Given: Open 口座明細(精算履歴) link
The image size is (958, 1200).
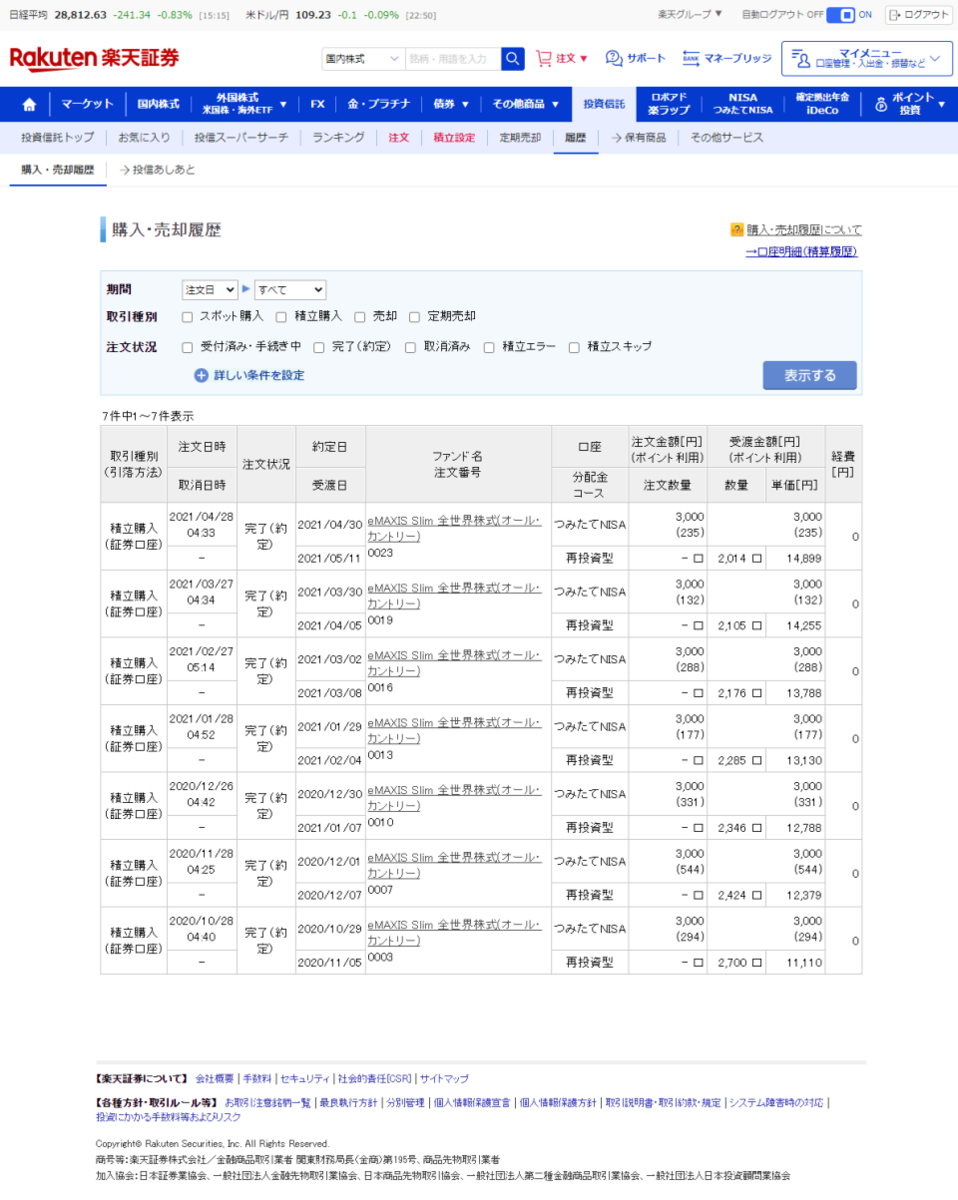Looking at the screenshot, I should coord(801,252).
